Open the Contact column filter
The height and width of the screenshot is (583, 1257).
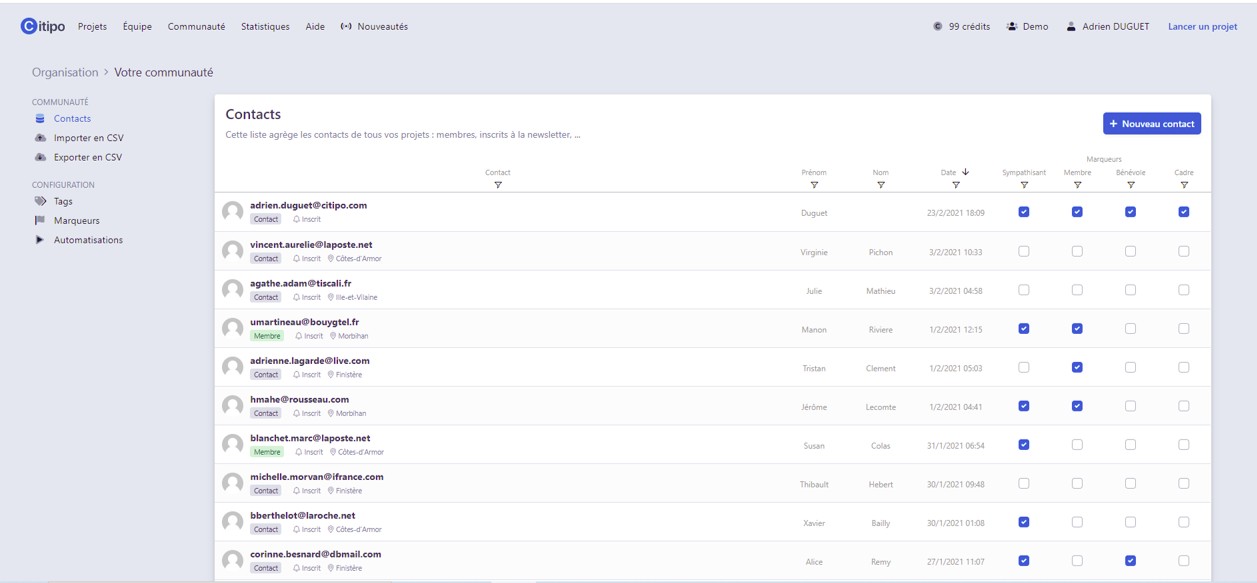point(498,185)
